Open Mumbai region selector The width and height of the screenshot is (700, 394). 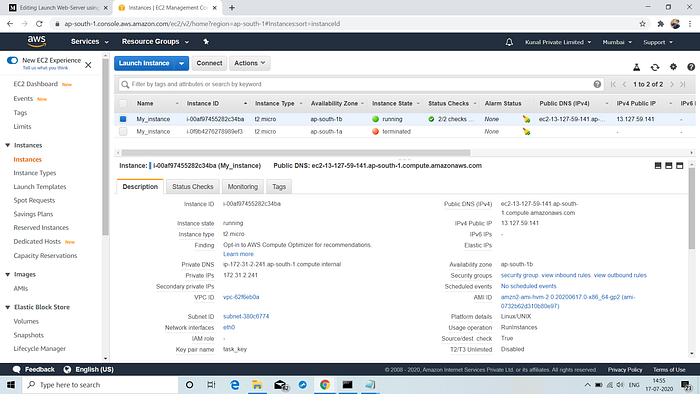[617, 42]
